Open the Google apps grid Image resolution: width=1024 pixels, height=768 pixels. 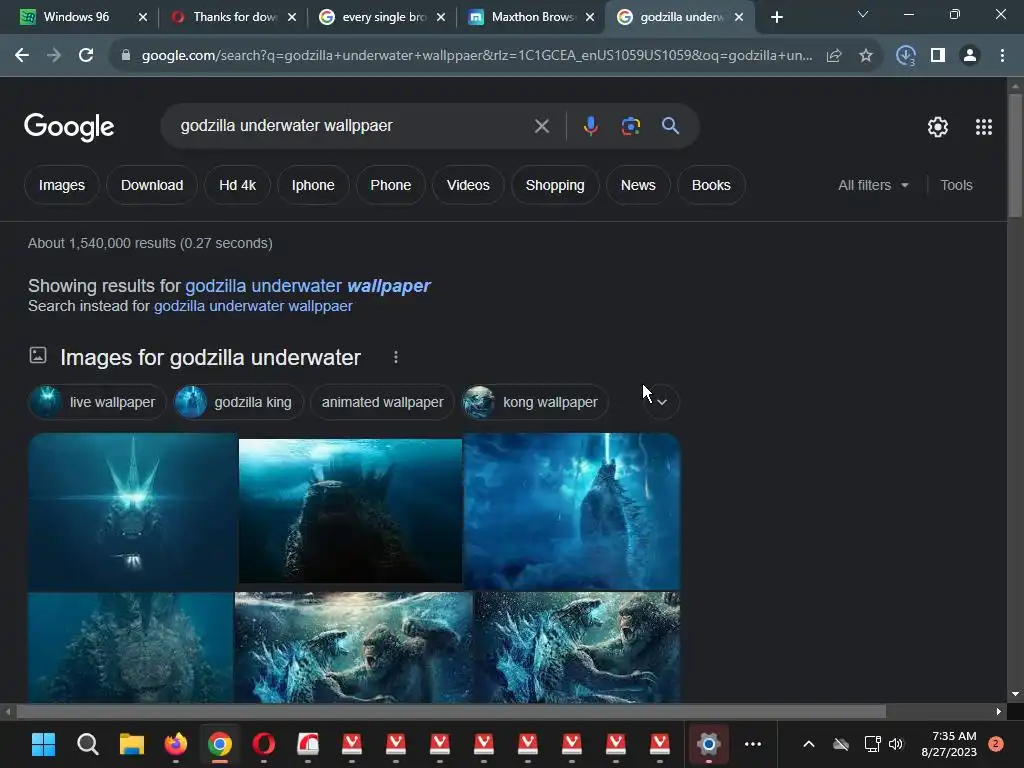pos(984,127)
